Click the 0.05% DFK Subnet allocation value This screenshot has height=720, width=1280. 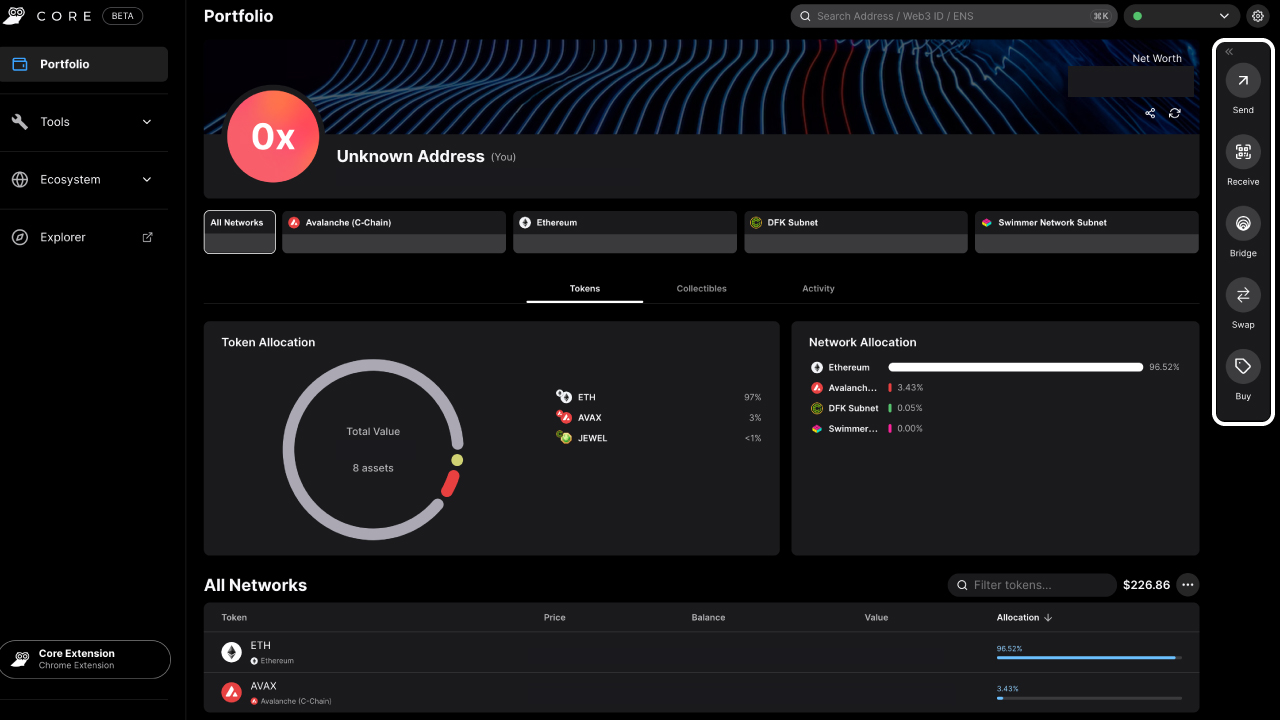(911, 408)
